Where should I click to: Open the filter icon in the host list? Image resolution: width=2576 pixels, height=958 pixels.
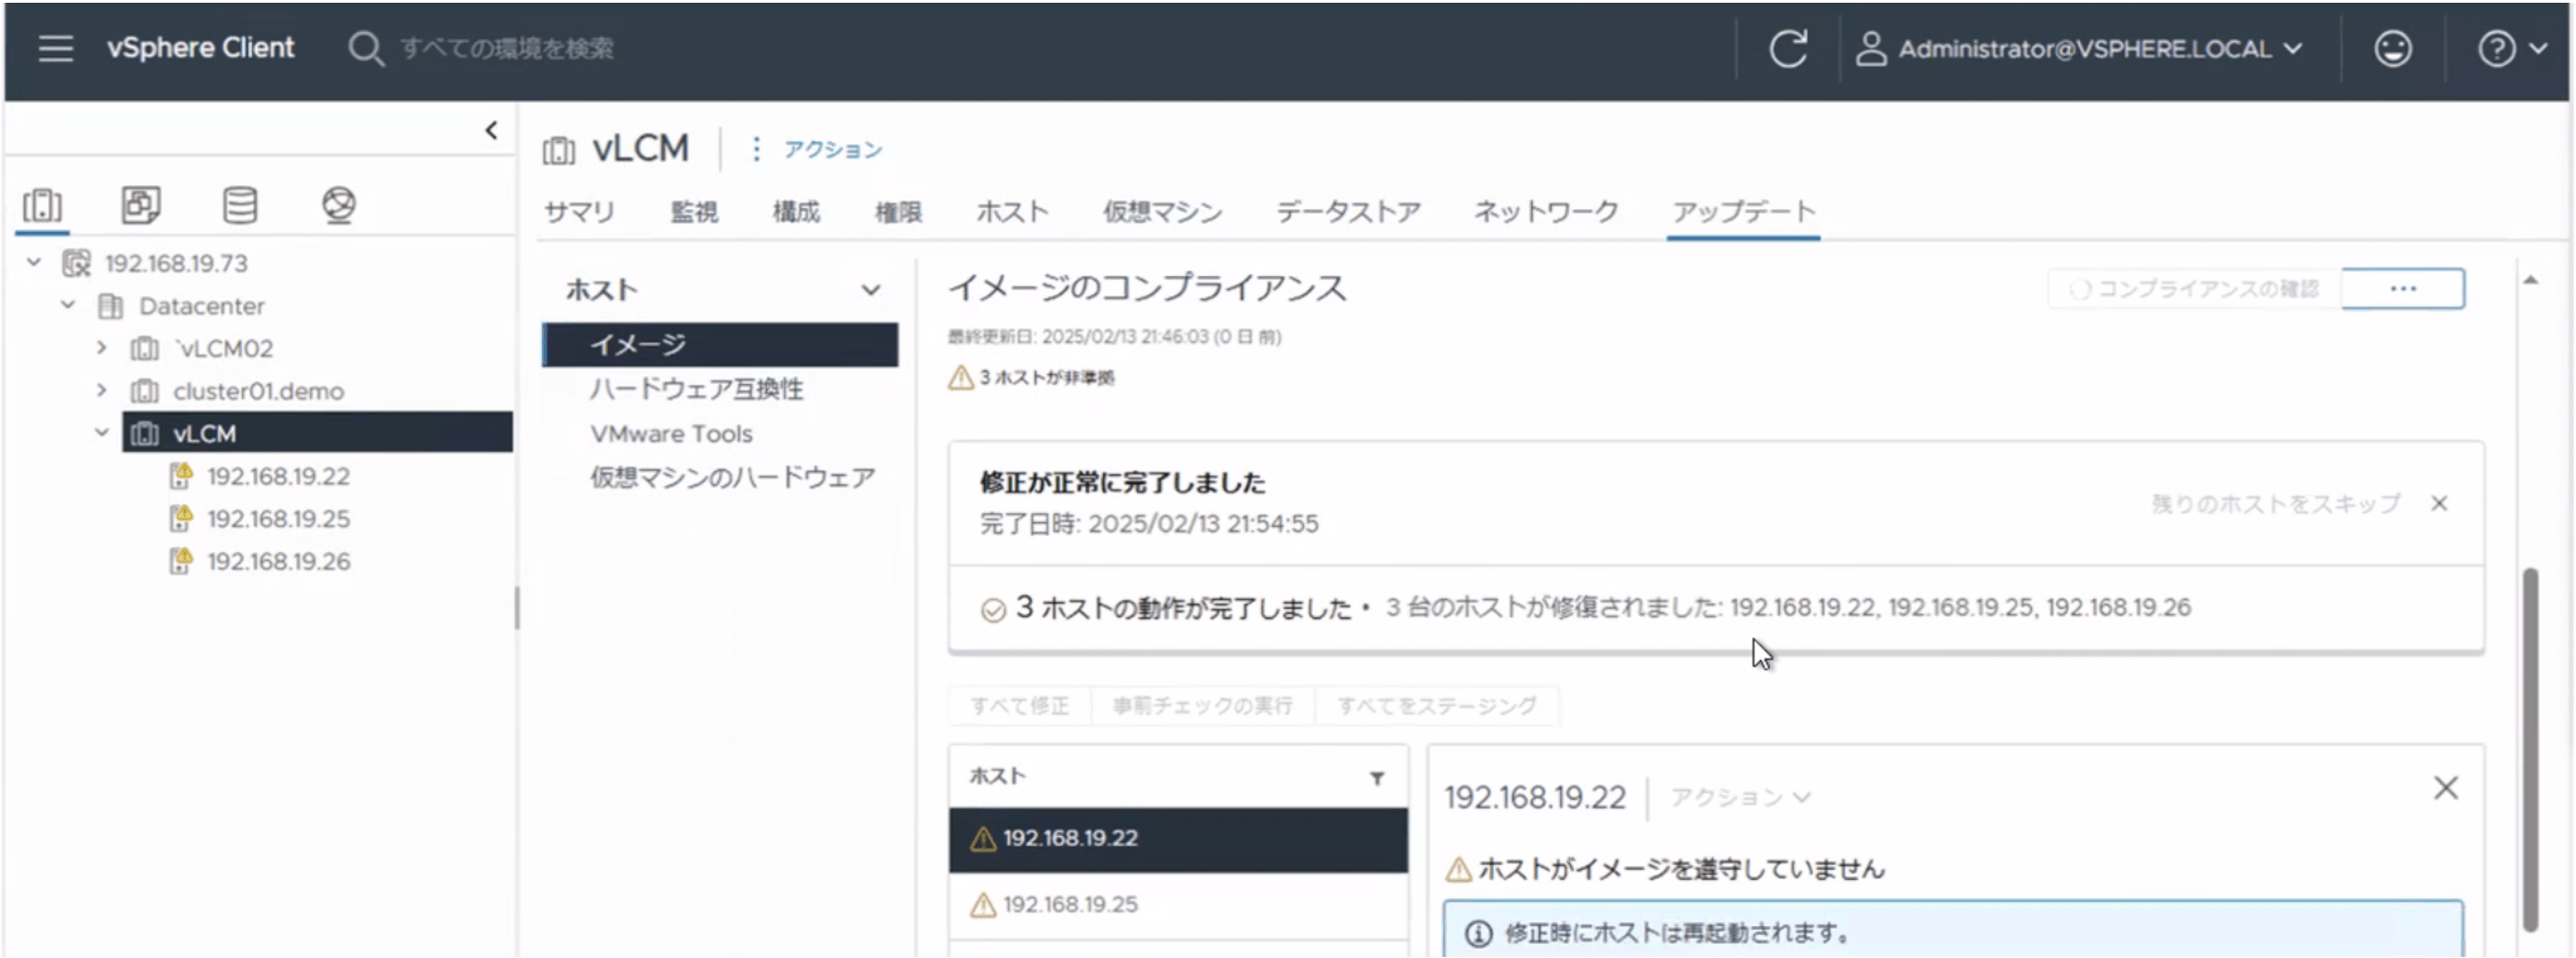click(1378, 777)
